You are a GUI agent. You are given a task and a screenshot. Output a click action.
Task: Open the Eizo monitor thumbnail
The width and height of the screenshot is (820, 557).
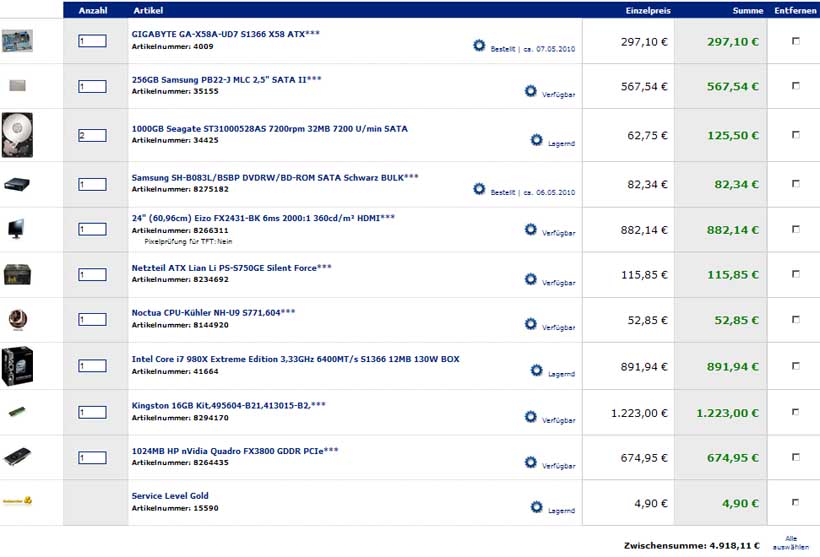[16, 229]
